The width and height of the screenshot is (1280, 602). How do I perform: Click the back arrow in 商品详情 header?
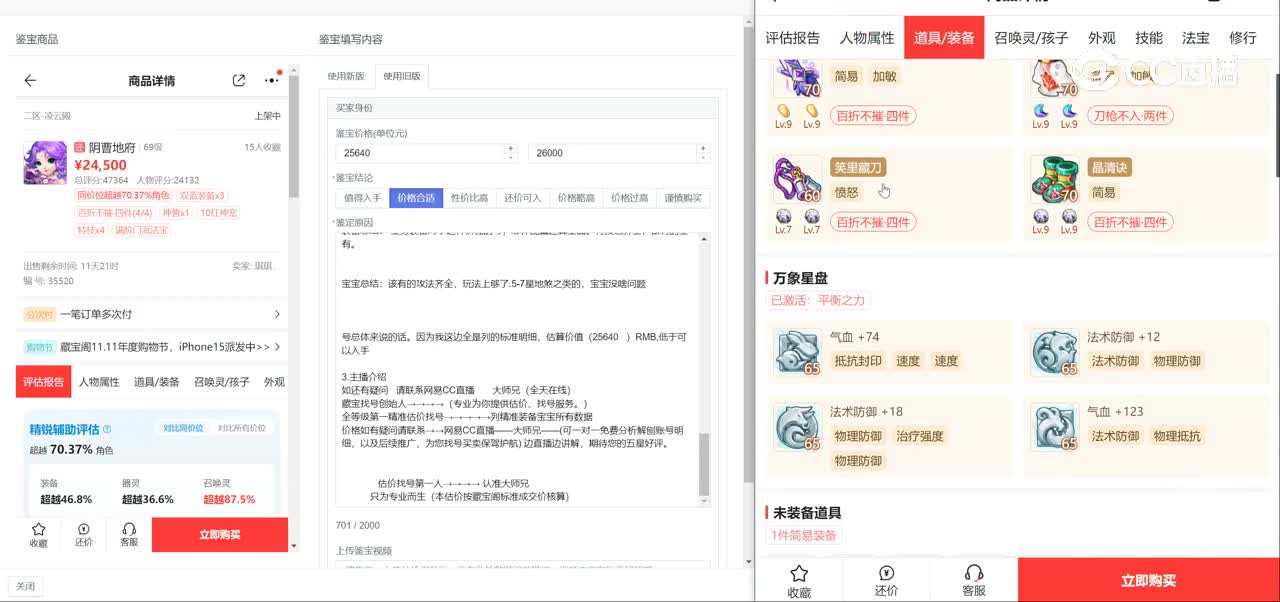30,81
